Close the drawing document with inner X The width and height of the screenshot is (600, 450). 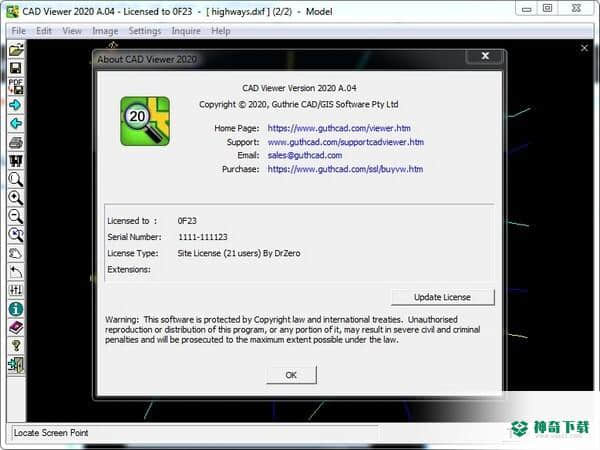tap(584, 48)
